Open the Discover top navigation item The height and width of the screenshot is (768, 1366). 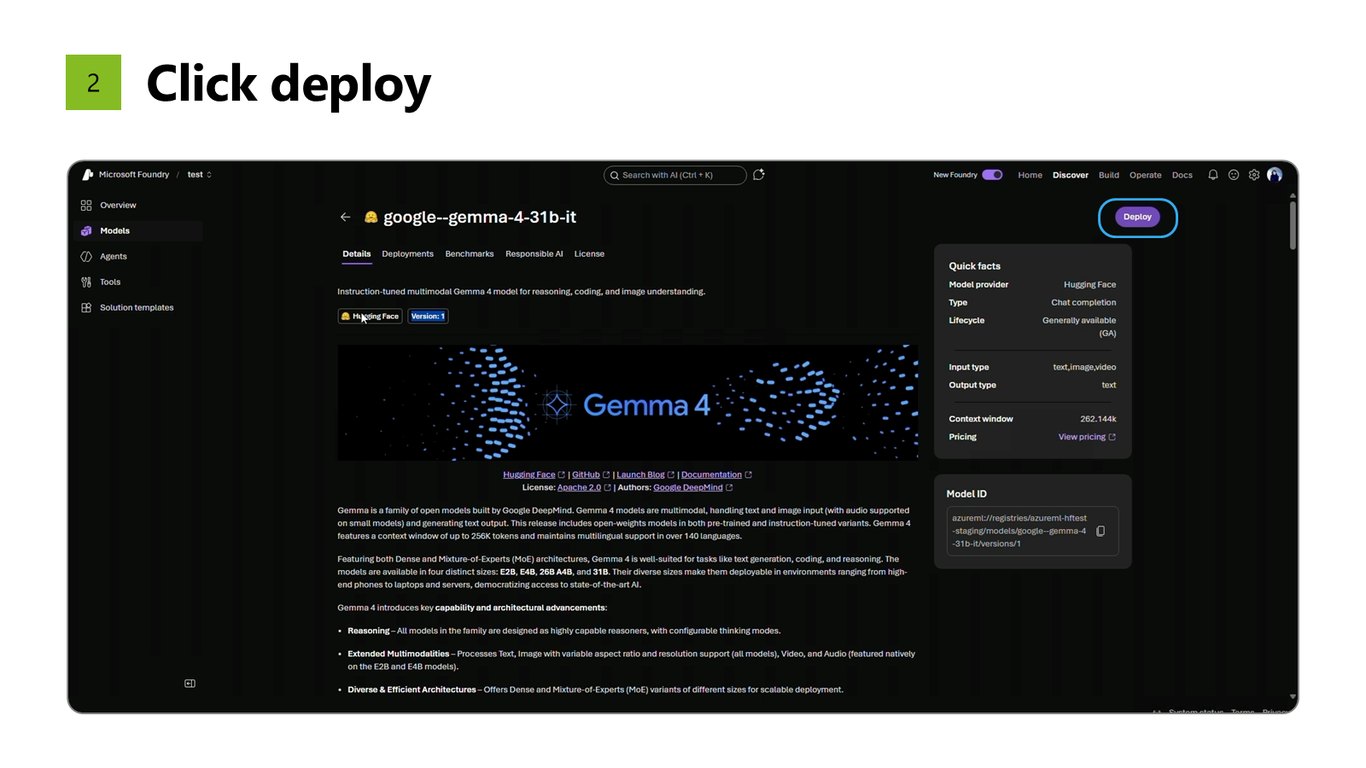click(1070, 175)
